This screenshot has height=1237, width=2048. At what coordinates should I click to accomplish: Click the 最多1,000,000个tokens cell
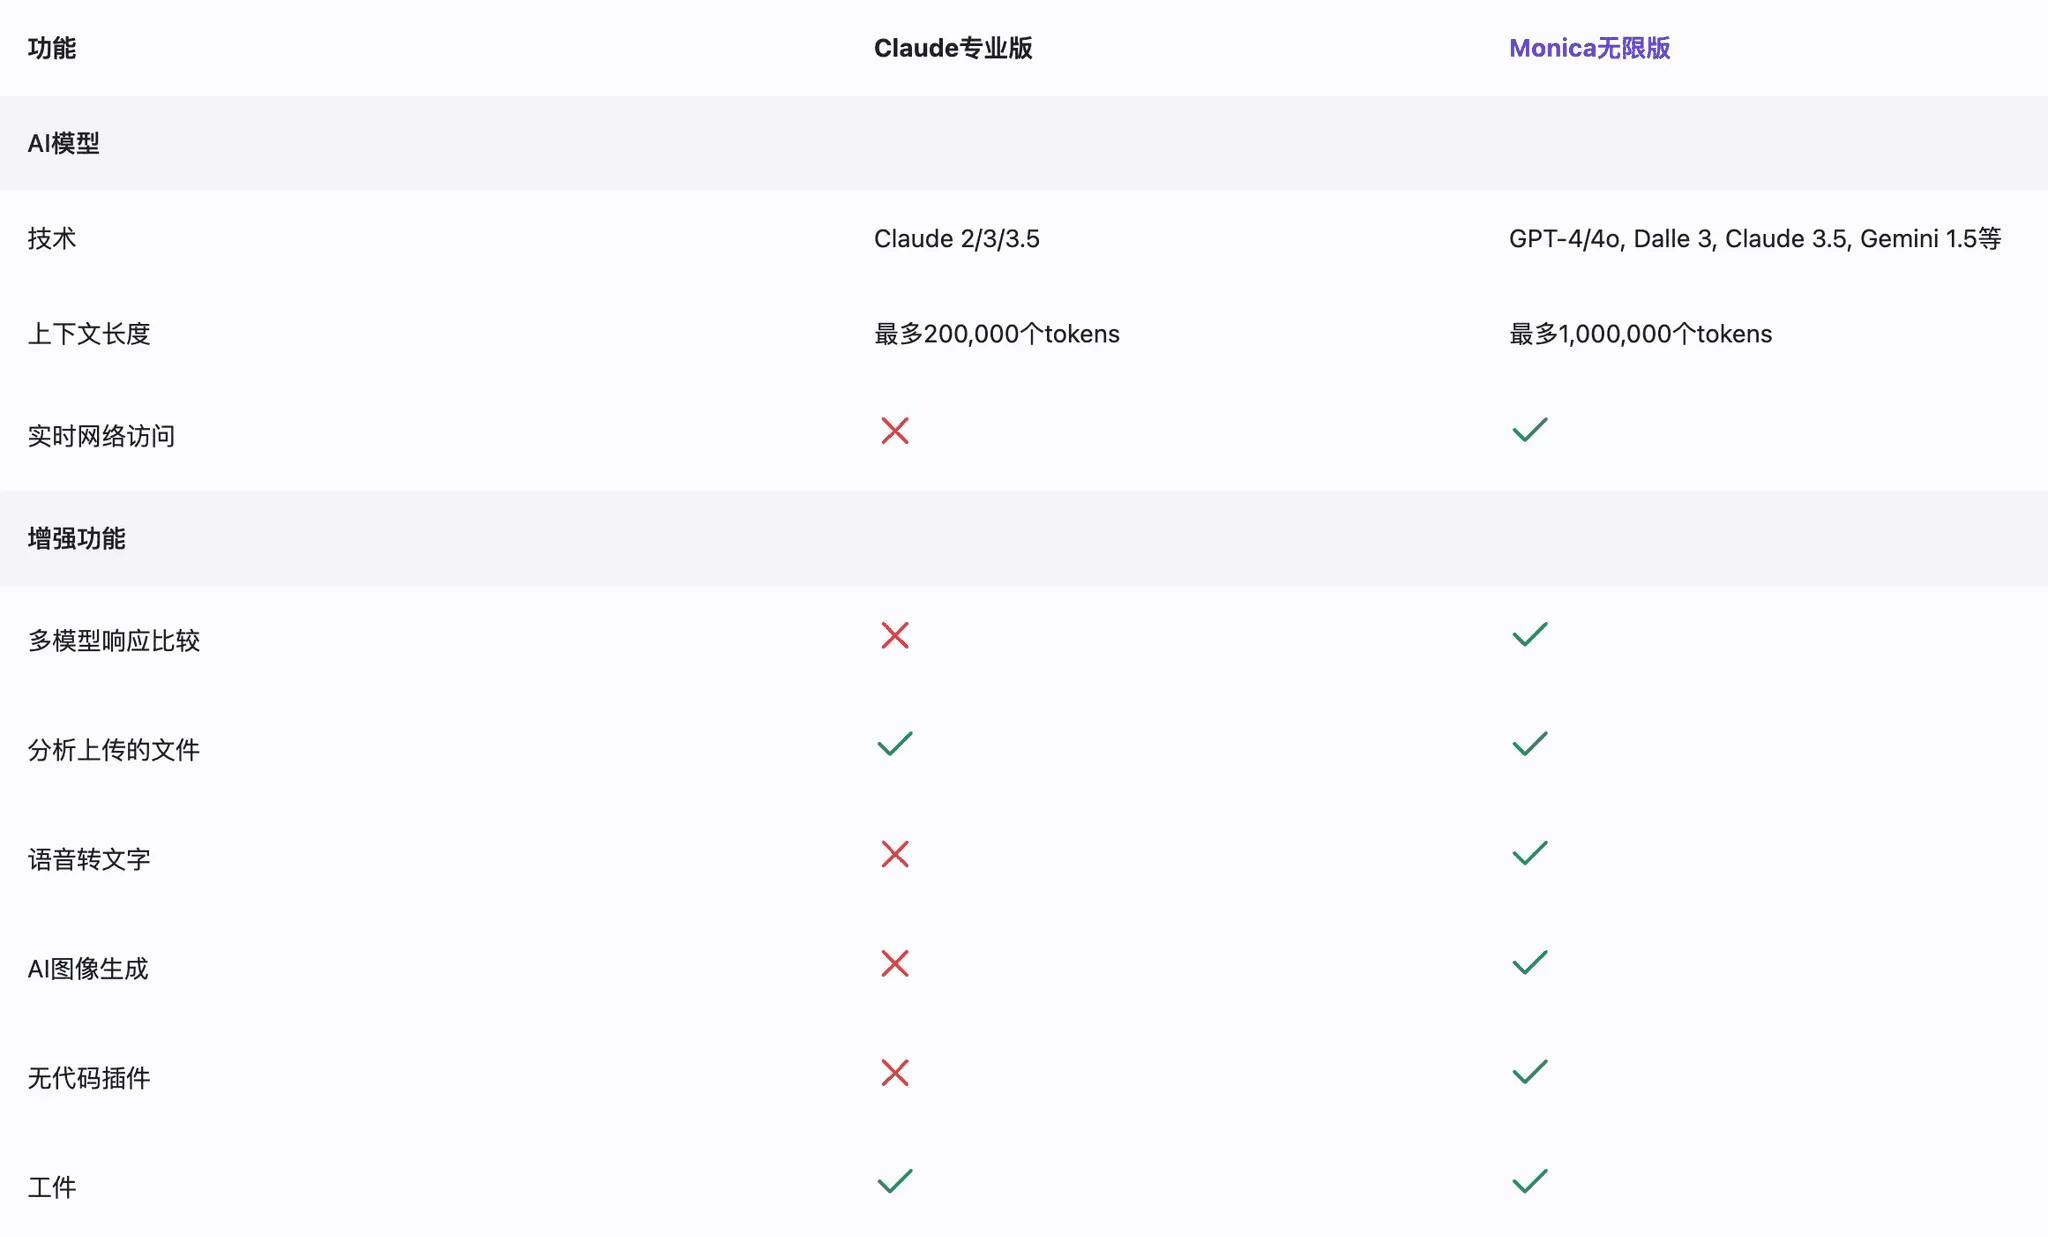click(1641, 334)
